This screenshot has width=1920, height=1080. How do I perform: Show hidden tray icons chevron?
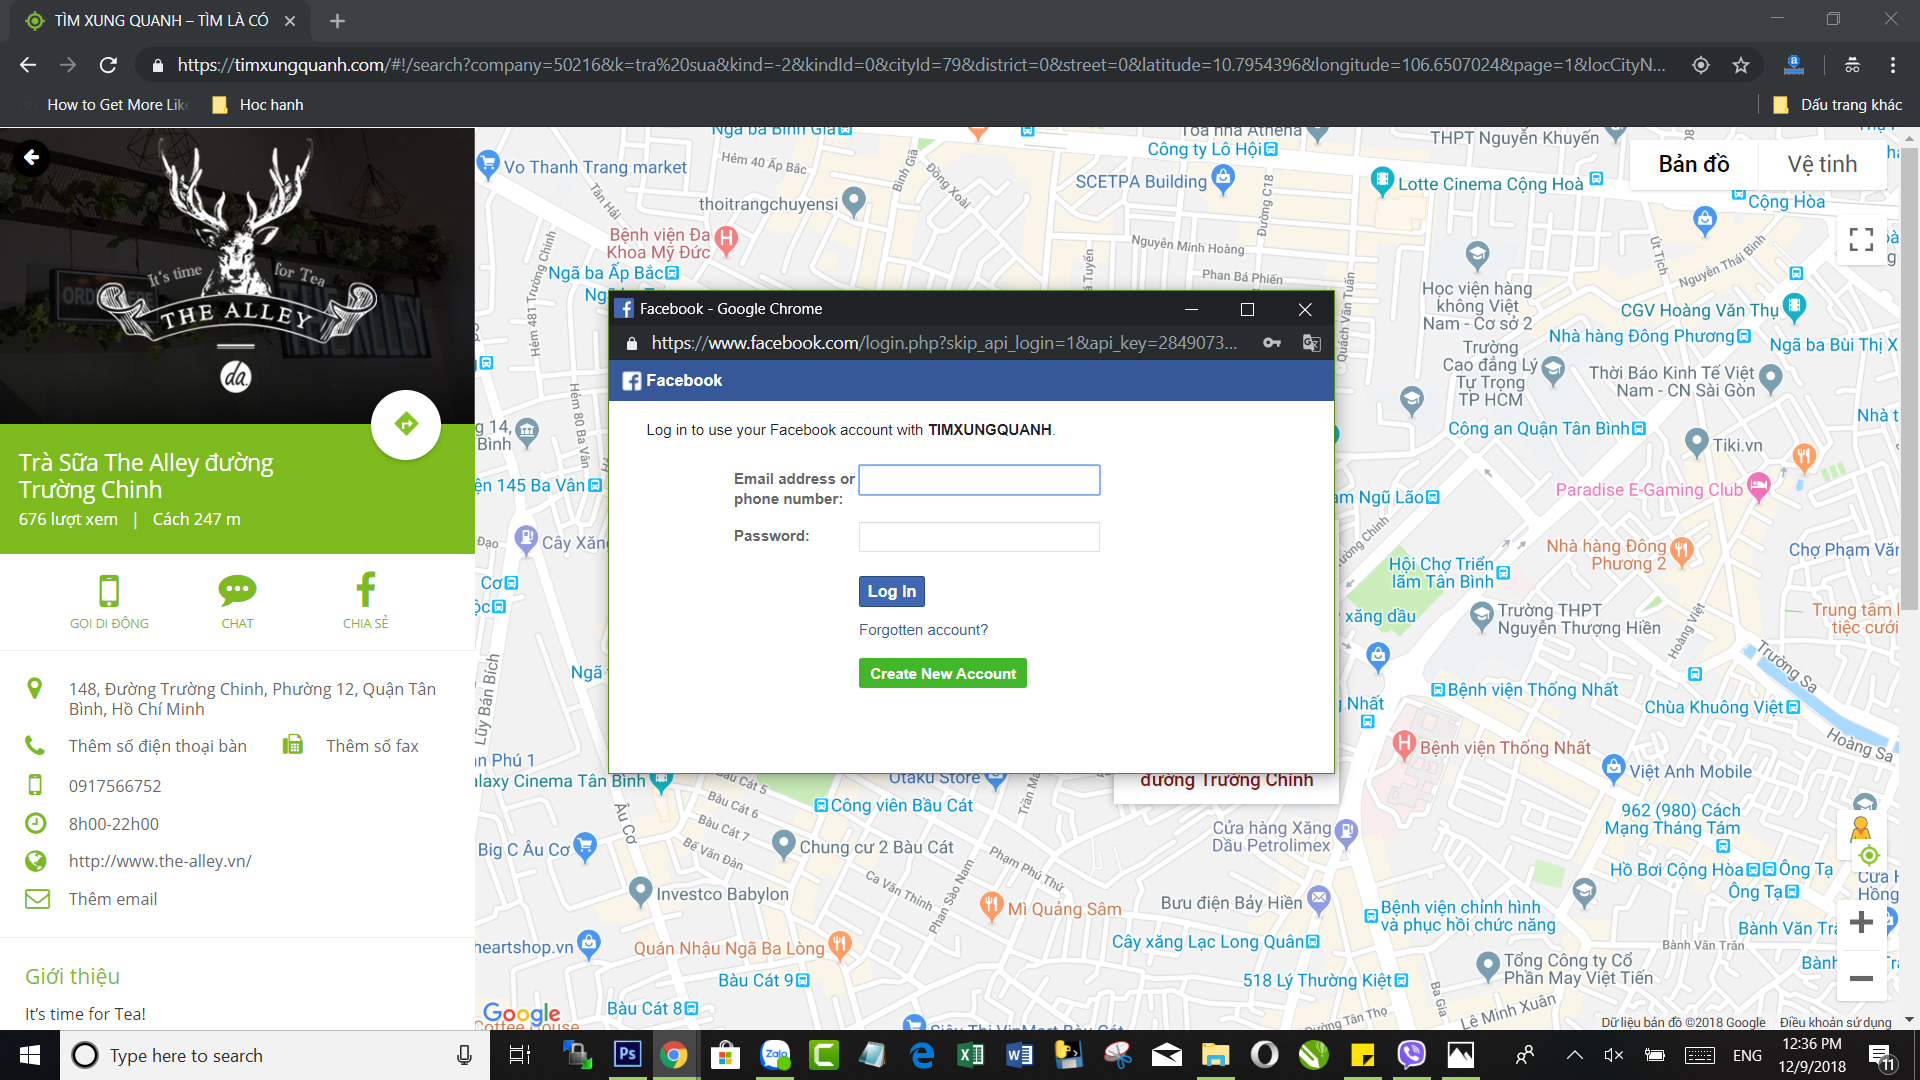[1574, 1055]
